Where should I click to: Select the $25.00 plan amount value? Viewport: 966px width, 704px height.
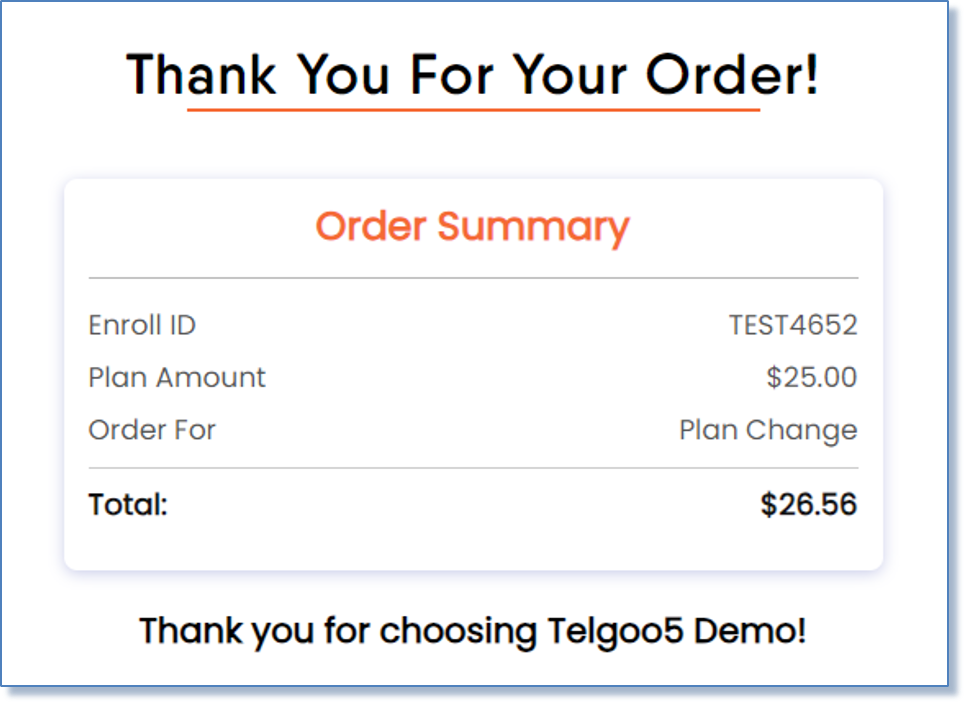(811, 377)
